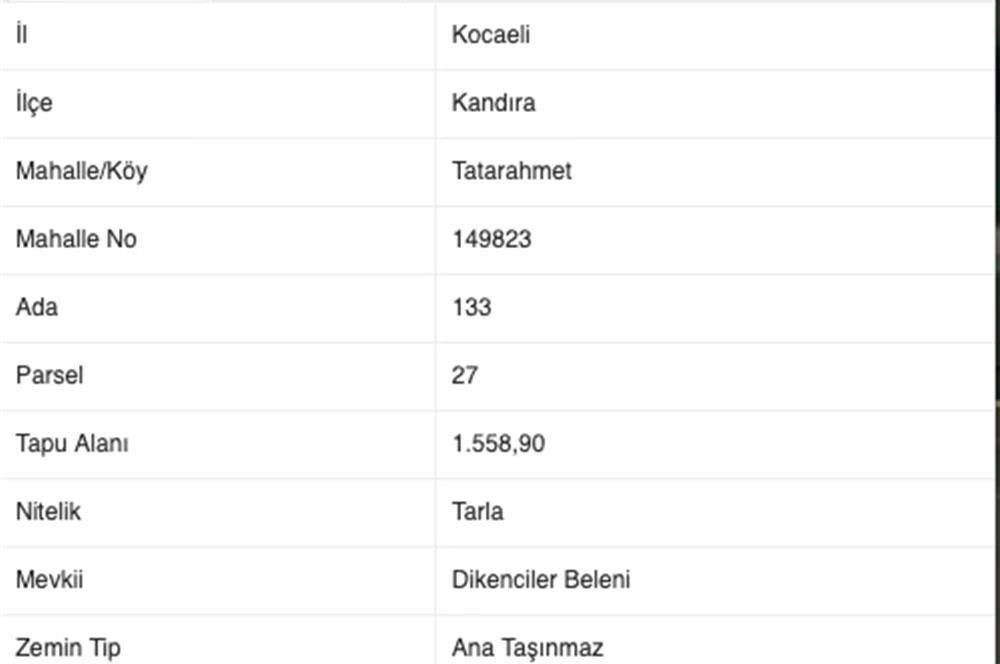
Task: Select the 149823 neighborhood number
Action: pos(492,239)
